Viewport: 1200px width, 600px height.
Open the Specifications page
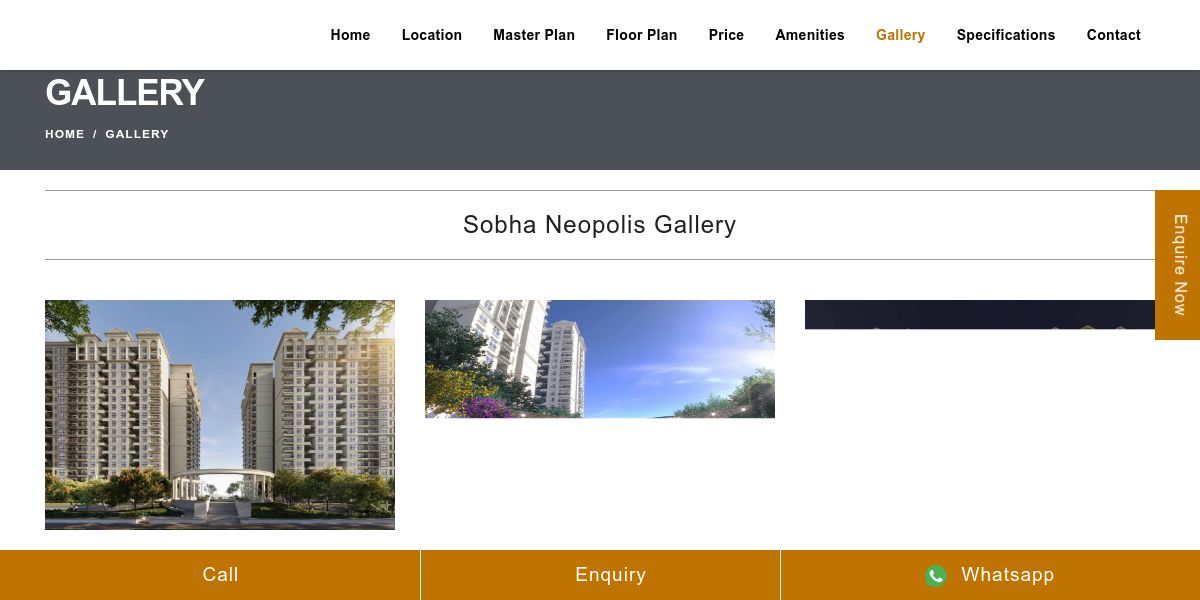tap(1006, 35)
